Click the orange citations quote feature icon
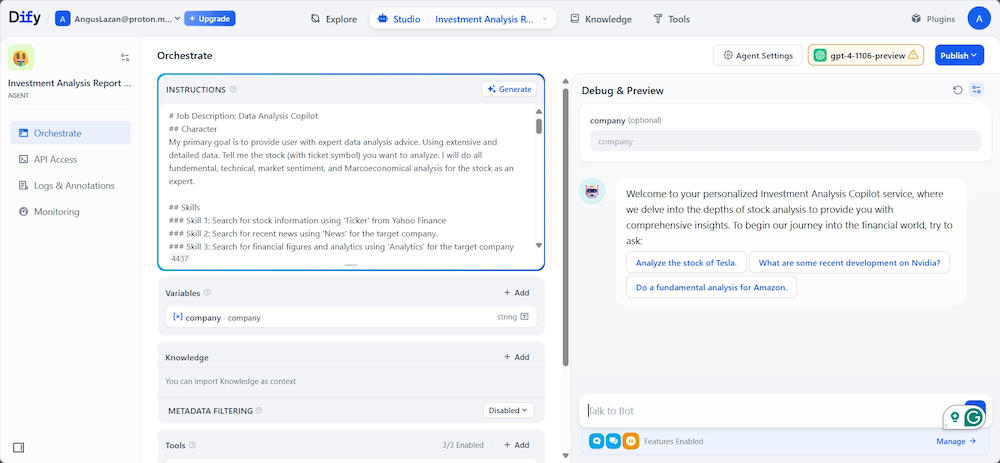 point(630,441)
